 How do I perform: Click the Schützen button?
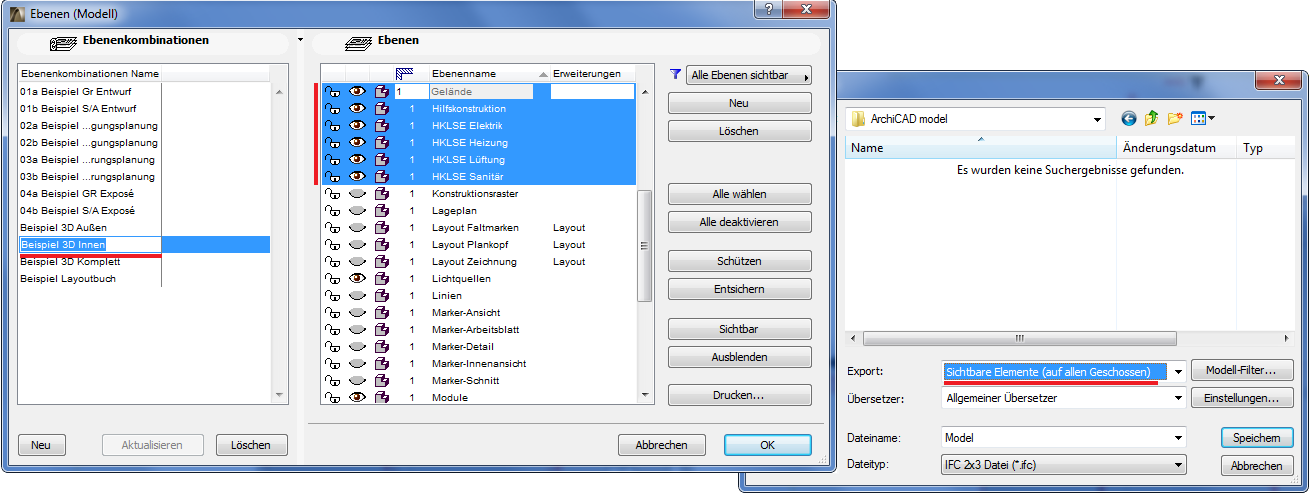[x=740, y=261]
